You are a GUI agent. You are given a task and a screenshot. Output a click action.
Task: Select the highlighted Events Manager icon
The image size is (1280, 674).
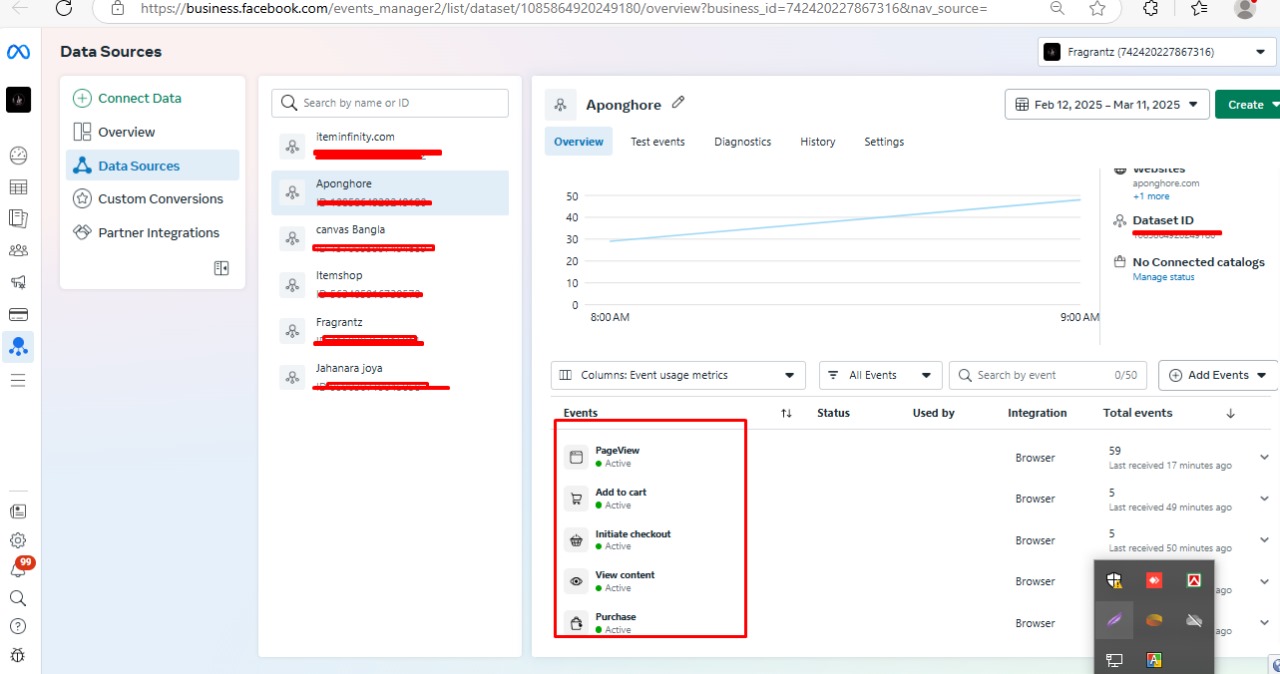coord(18,347)
